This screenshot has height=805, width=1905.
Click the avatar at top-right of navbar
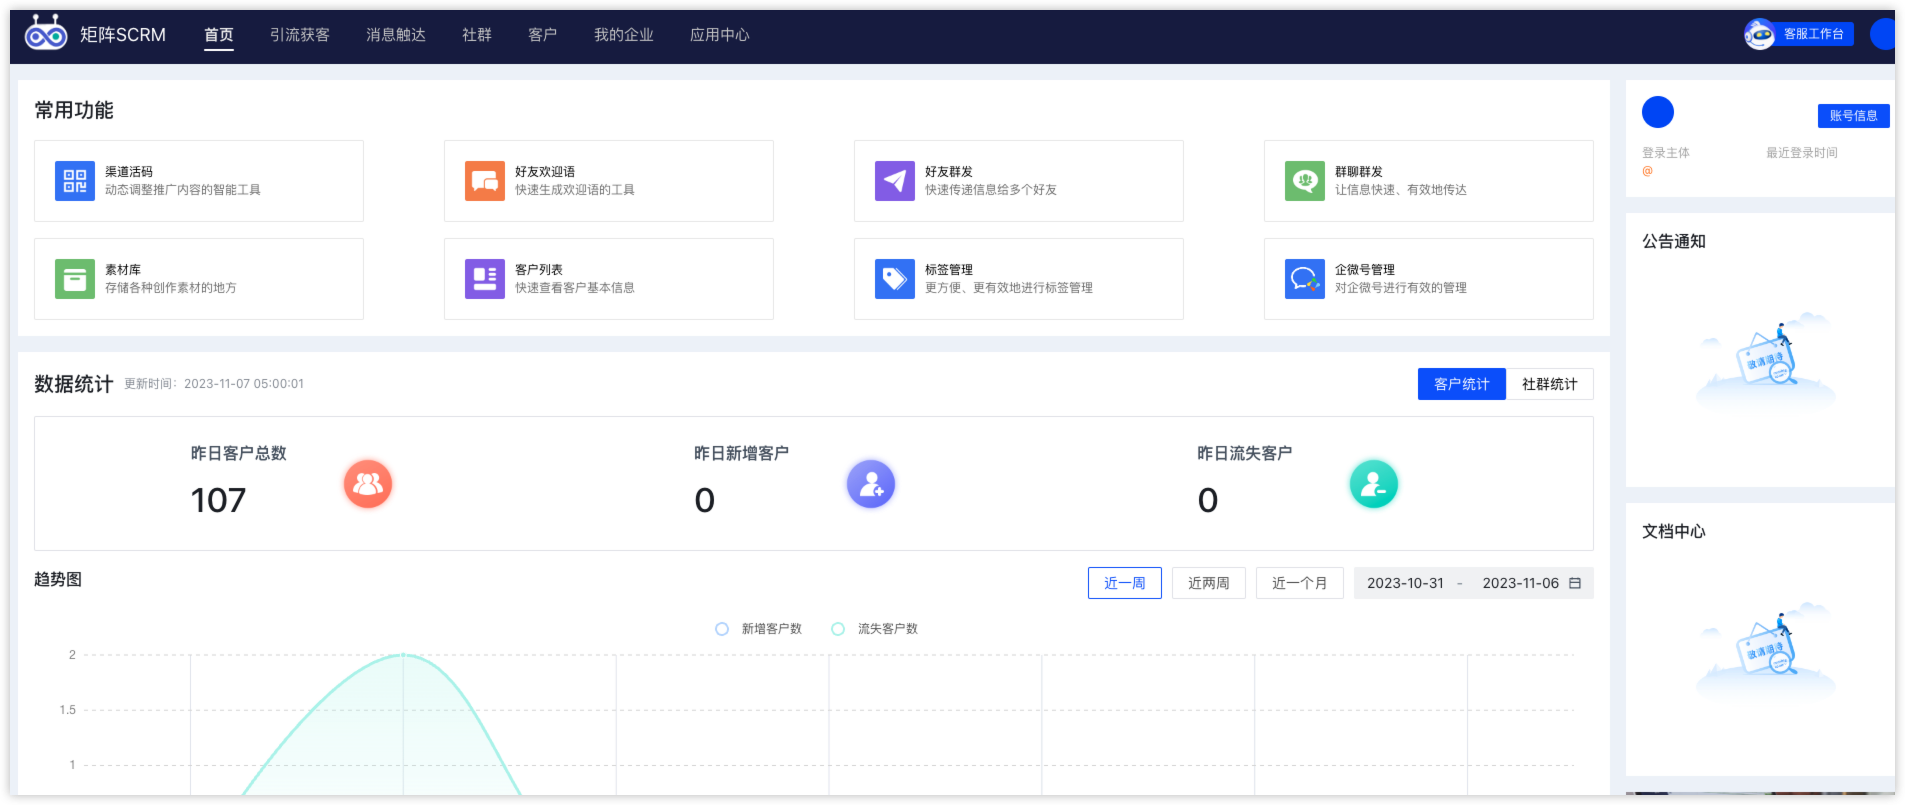click(x=1883, y=34)
